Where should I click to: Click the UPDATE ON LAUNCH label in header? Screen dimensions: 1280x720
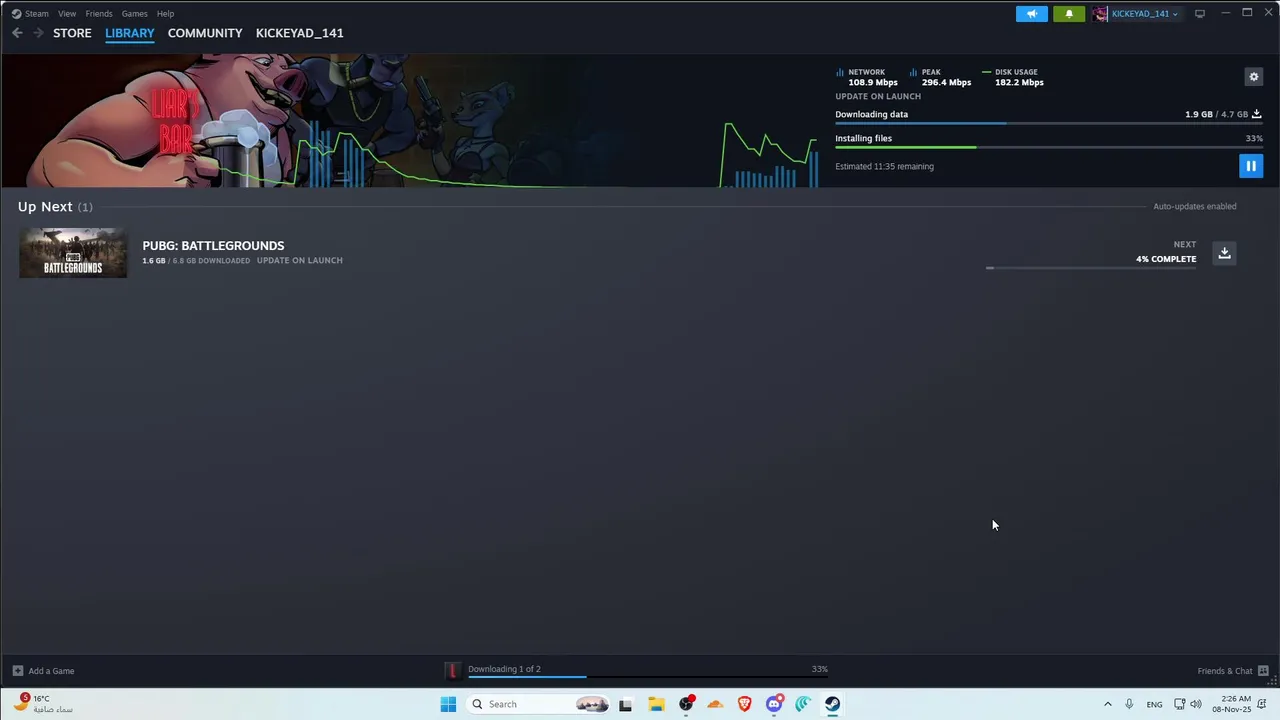coord(878,97)
